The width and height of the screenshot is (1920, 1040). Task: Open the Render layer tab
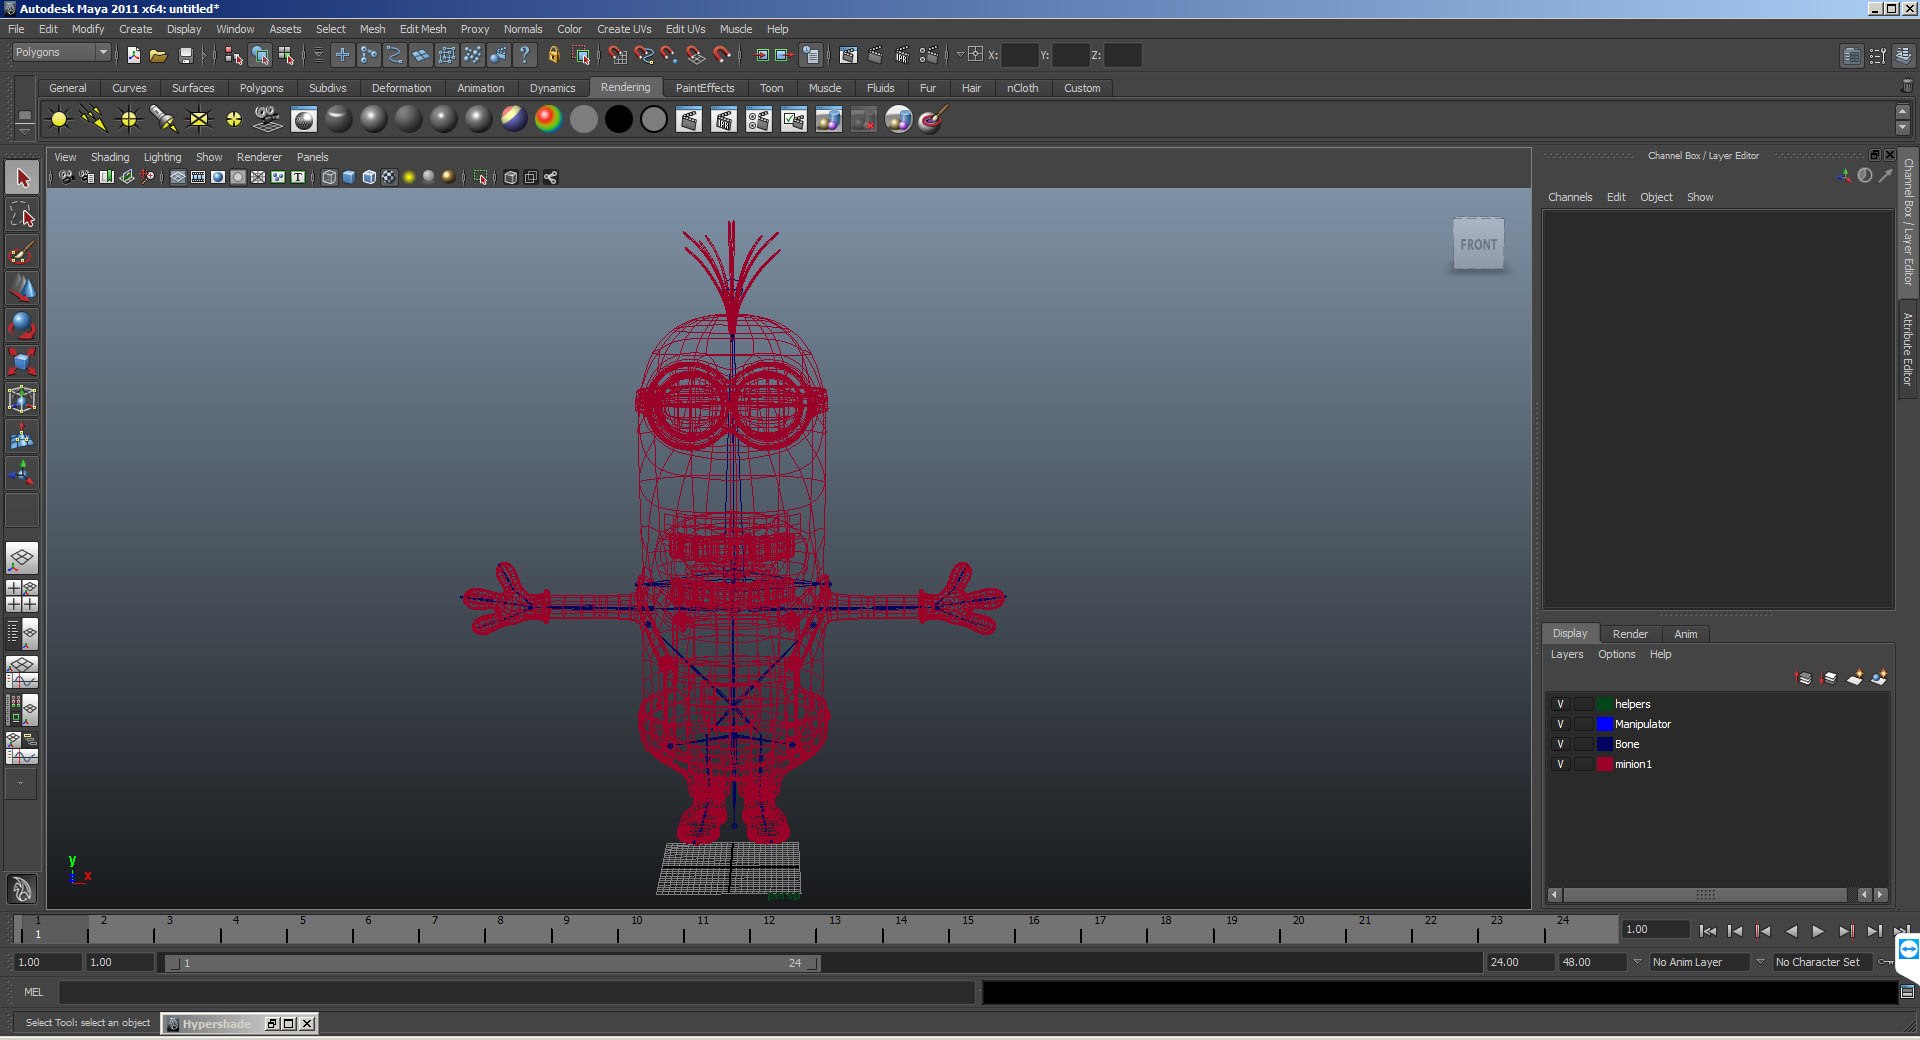tap(1630, 634)
